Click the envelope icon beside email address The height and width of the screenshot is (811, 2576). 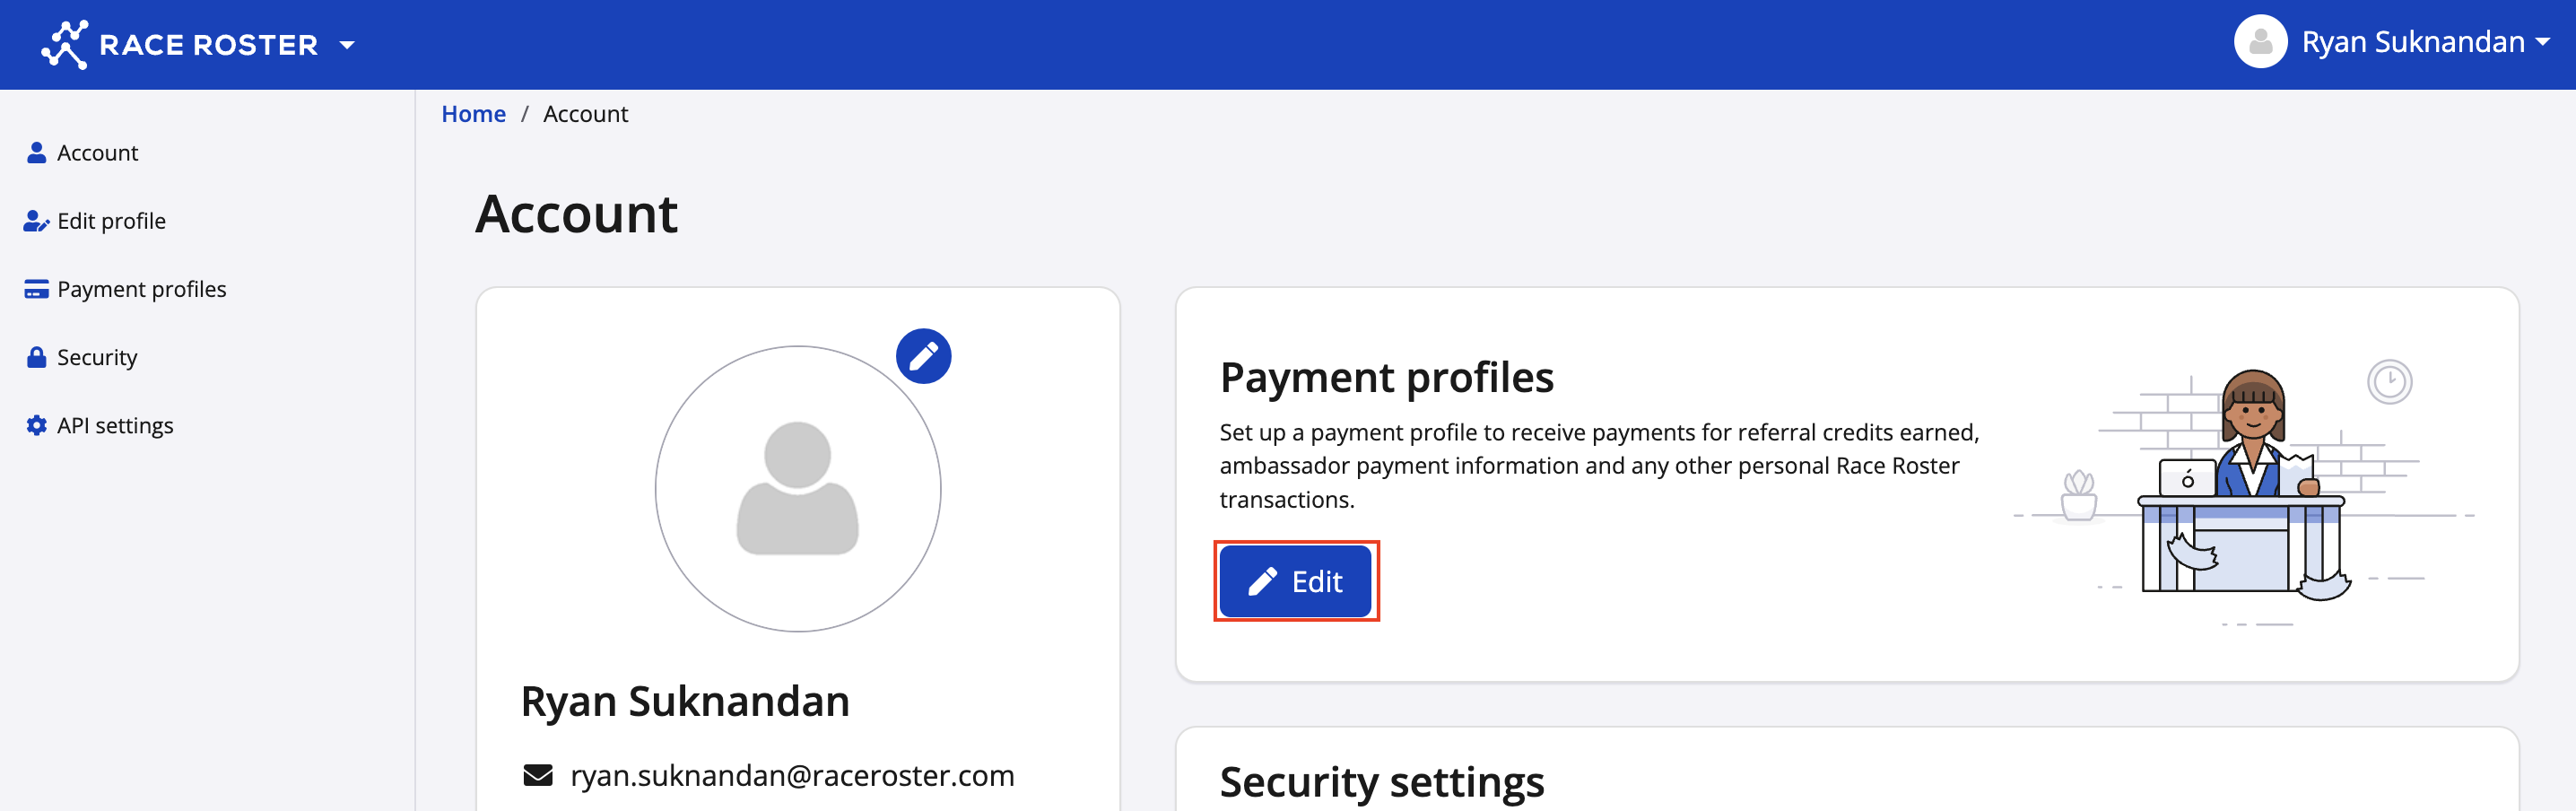(538, 775)
